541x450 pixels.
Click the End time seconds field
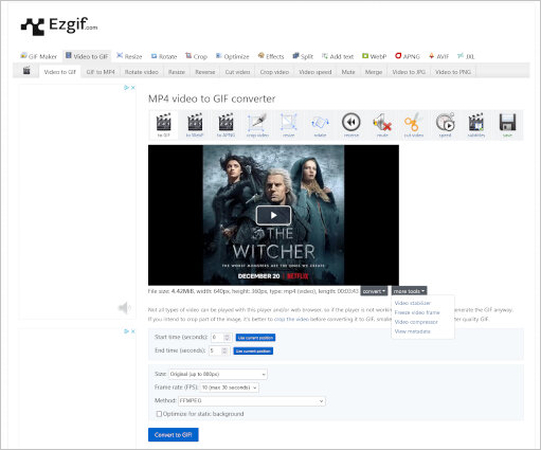coord(219,351)
